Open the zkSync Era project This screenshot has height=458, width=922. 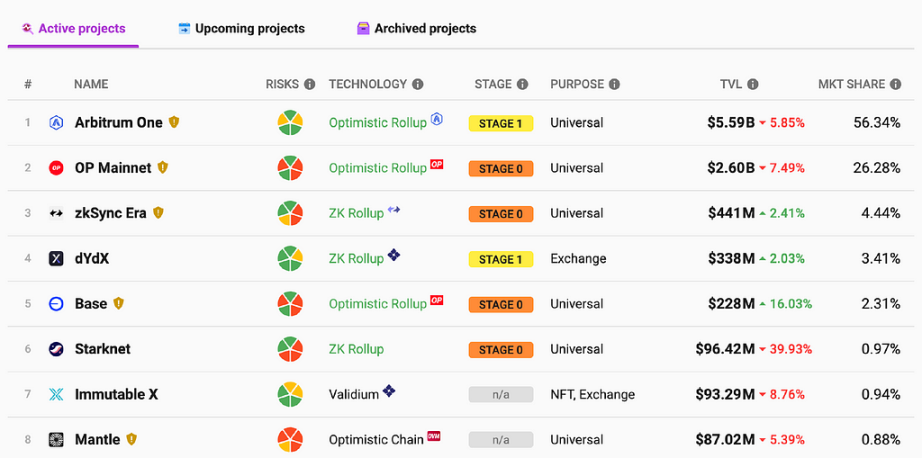tap(111, 213)
